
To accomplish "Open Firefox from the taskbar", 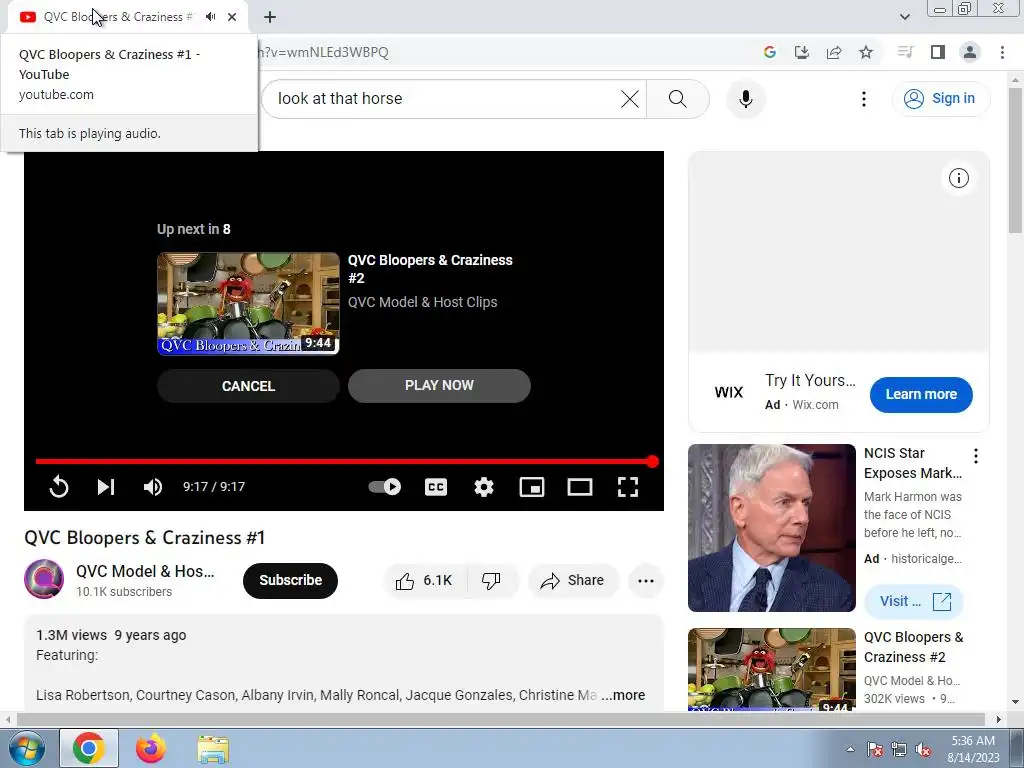I will [150, 748].
